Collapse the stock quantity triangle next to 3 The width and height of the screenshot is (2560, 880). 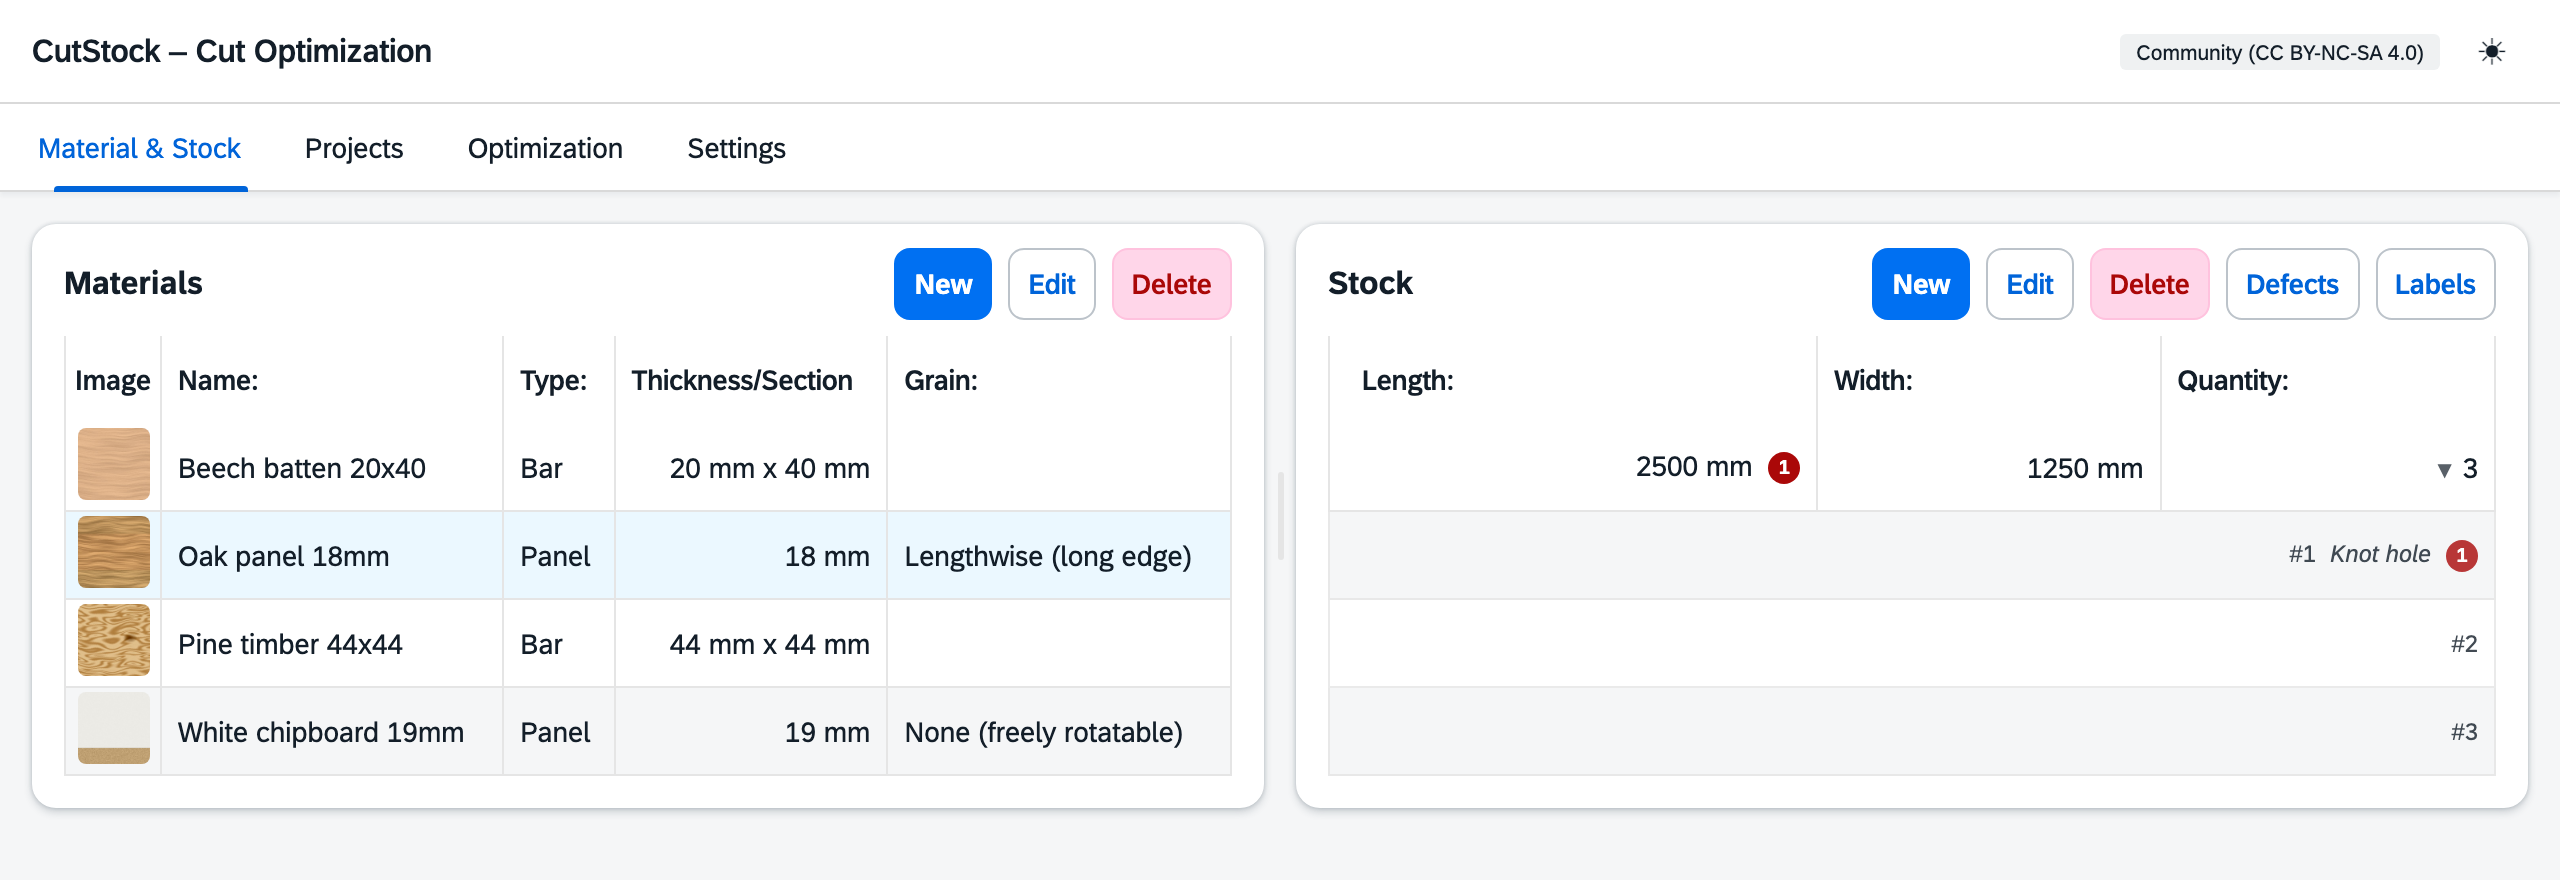[x=2444, y=469]
